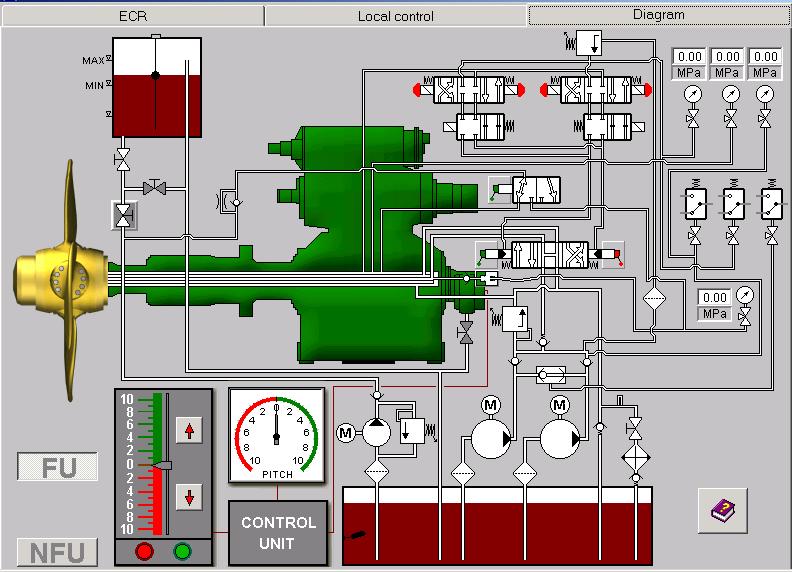Switch to the ECR tab
Image resolution: width=792 pixels, height=572 pixels.
click(132, 16)
